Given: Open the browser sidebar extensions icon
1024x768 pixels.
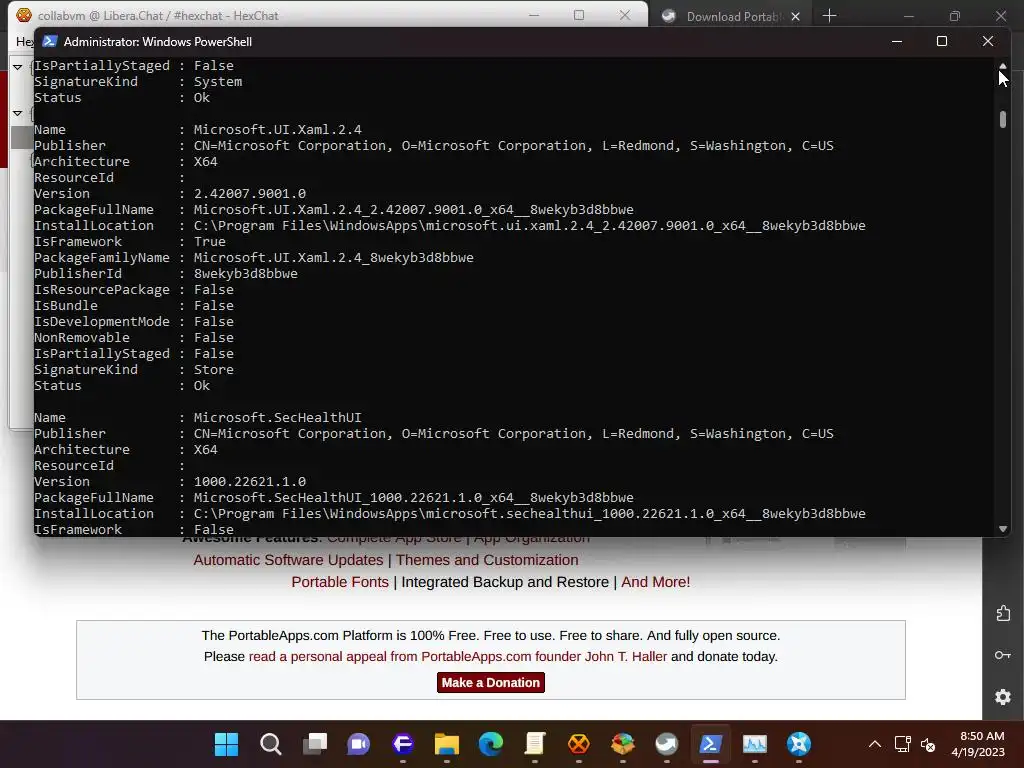Looking at the screenshot, I should click(x=1004, y=613).
